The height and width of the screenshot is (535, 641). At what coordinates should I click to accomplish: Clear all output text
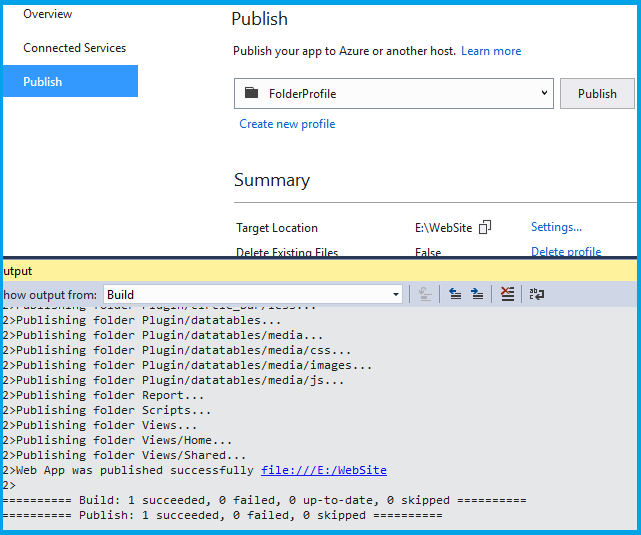coord(507,294)
